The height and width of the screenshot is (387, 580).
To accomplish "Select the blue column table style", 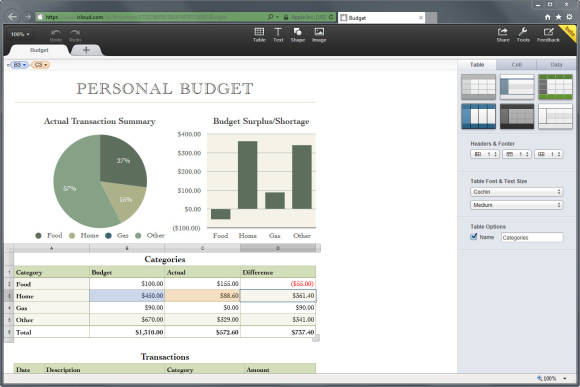I will coord(479,116).
